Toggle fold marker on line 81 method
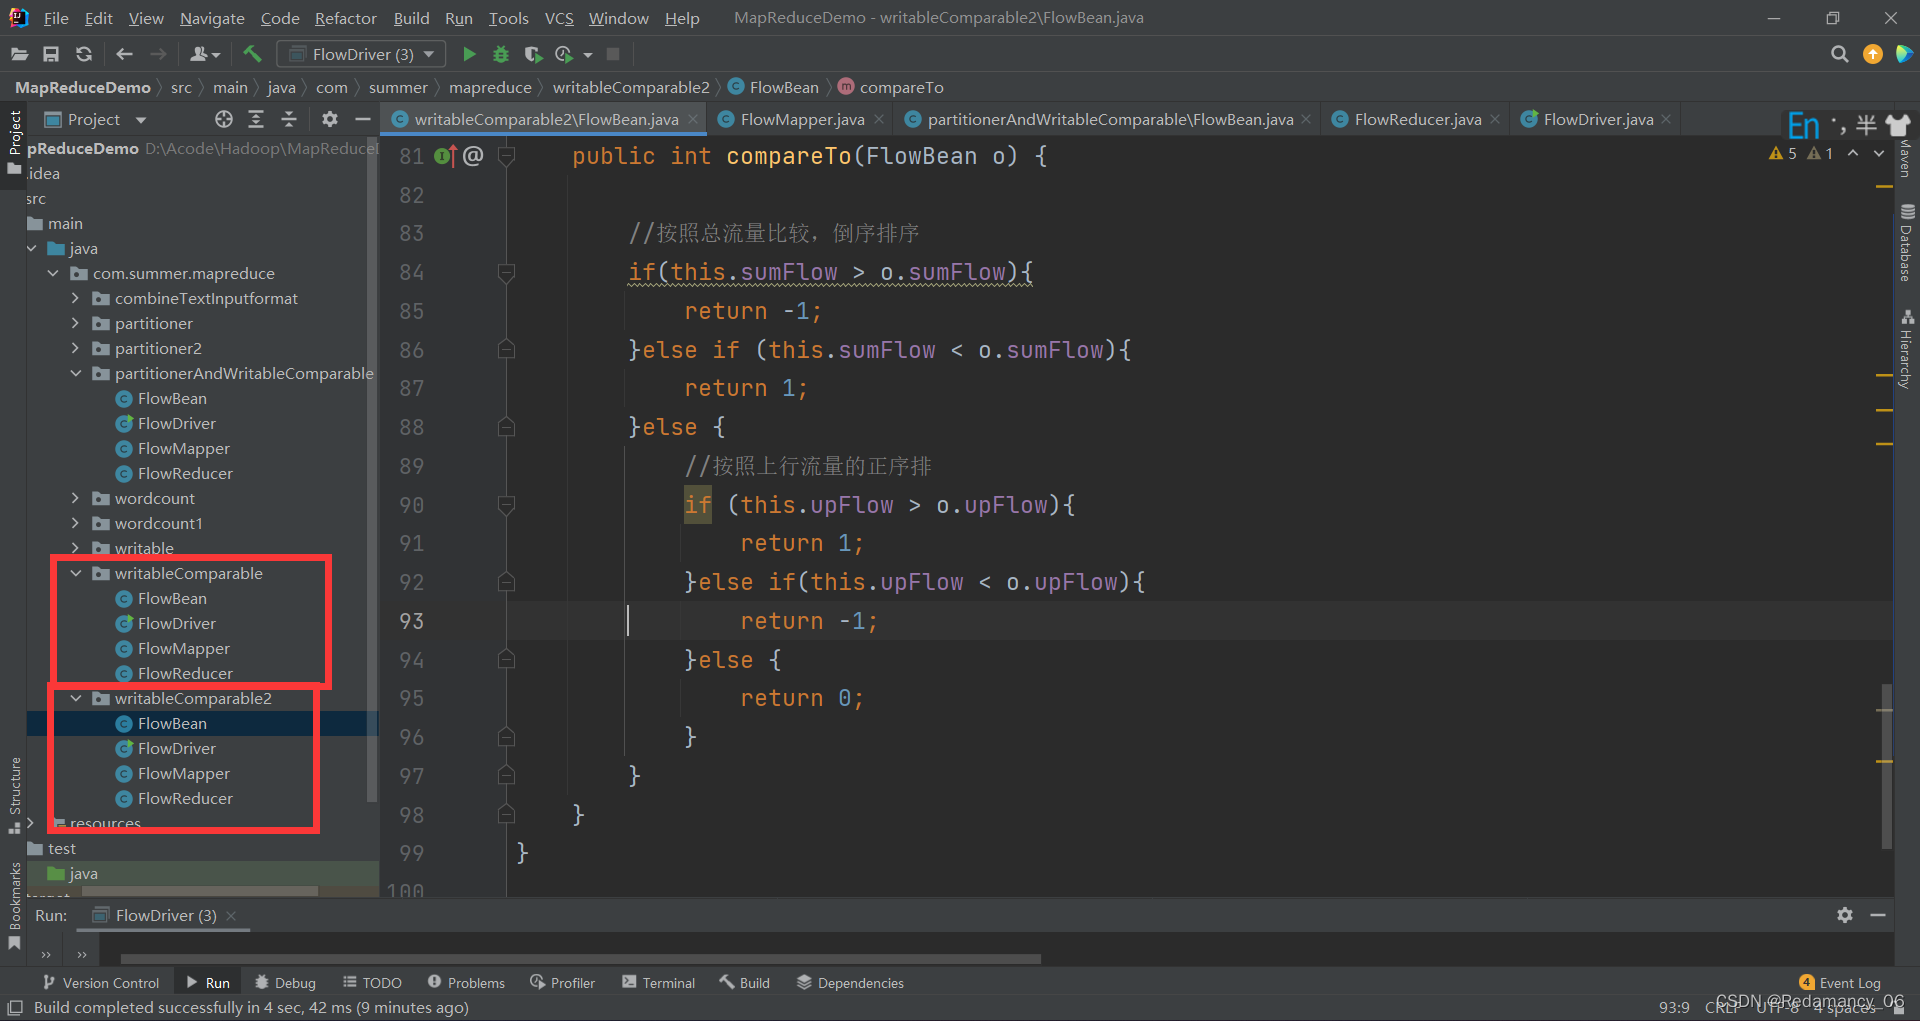The image size is (1920, 1021). point(506,156)
